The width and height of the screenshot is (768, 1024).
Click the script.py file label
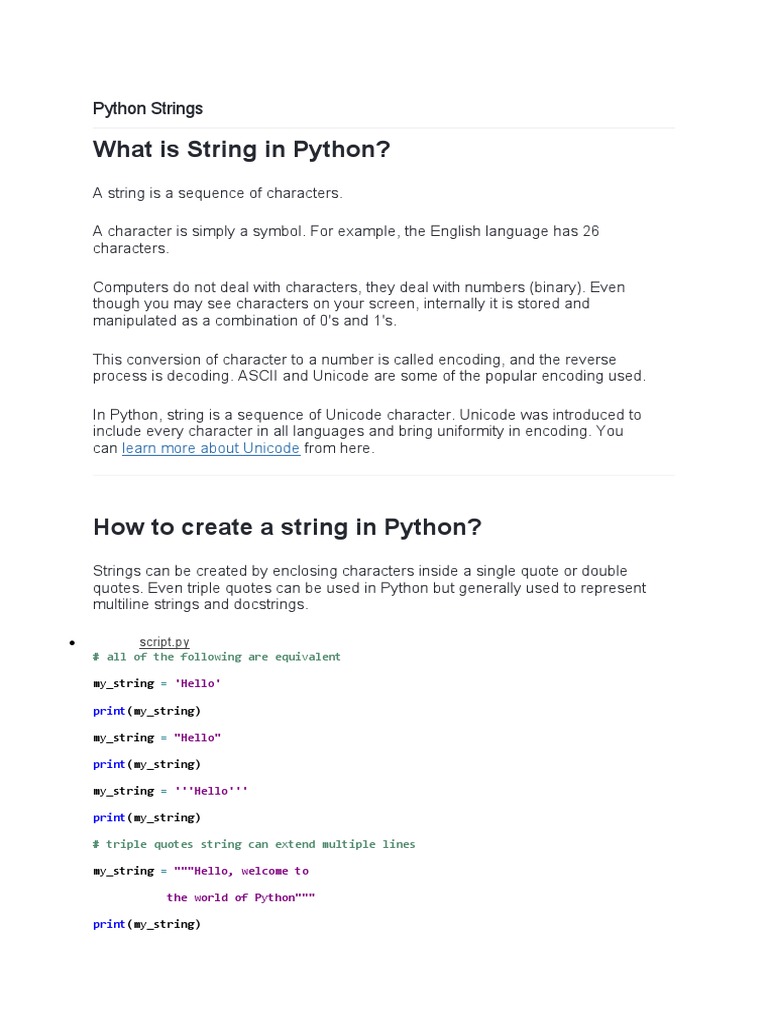point(164,642)
